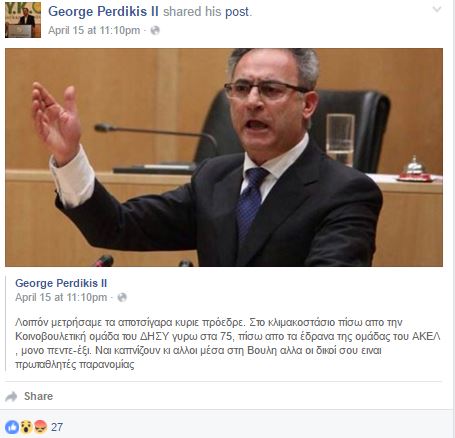Screen dimensions: 455x438
Task: Click the blue Like reaction icon
Action: click(12, 427)
